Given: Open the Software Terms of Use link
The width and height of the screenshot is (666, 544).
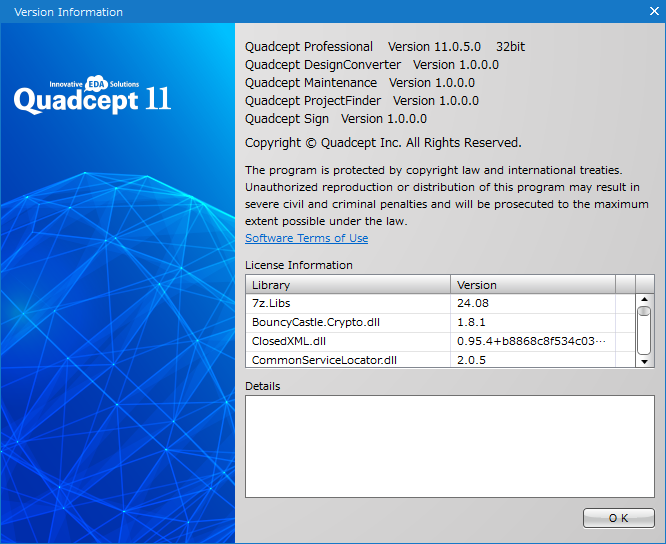Looking at the screenshot, I should [306, 238].
